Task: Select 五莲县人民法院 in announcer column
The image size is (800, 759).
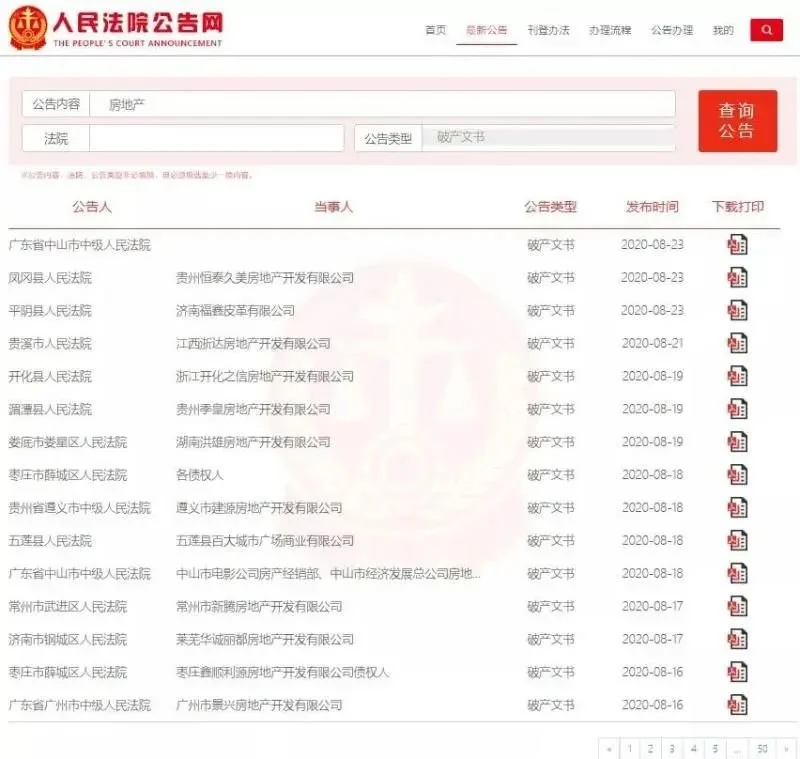Action: tap(50, 541)
